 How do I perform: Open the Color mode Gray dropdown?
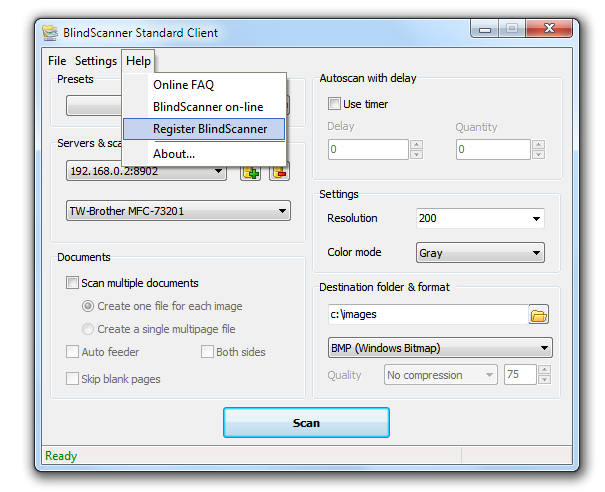(x=480, y=253)
